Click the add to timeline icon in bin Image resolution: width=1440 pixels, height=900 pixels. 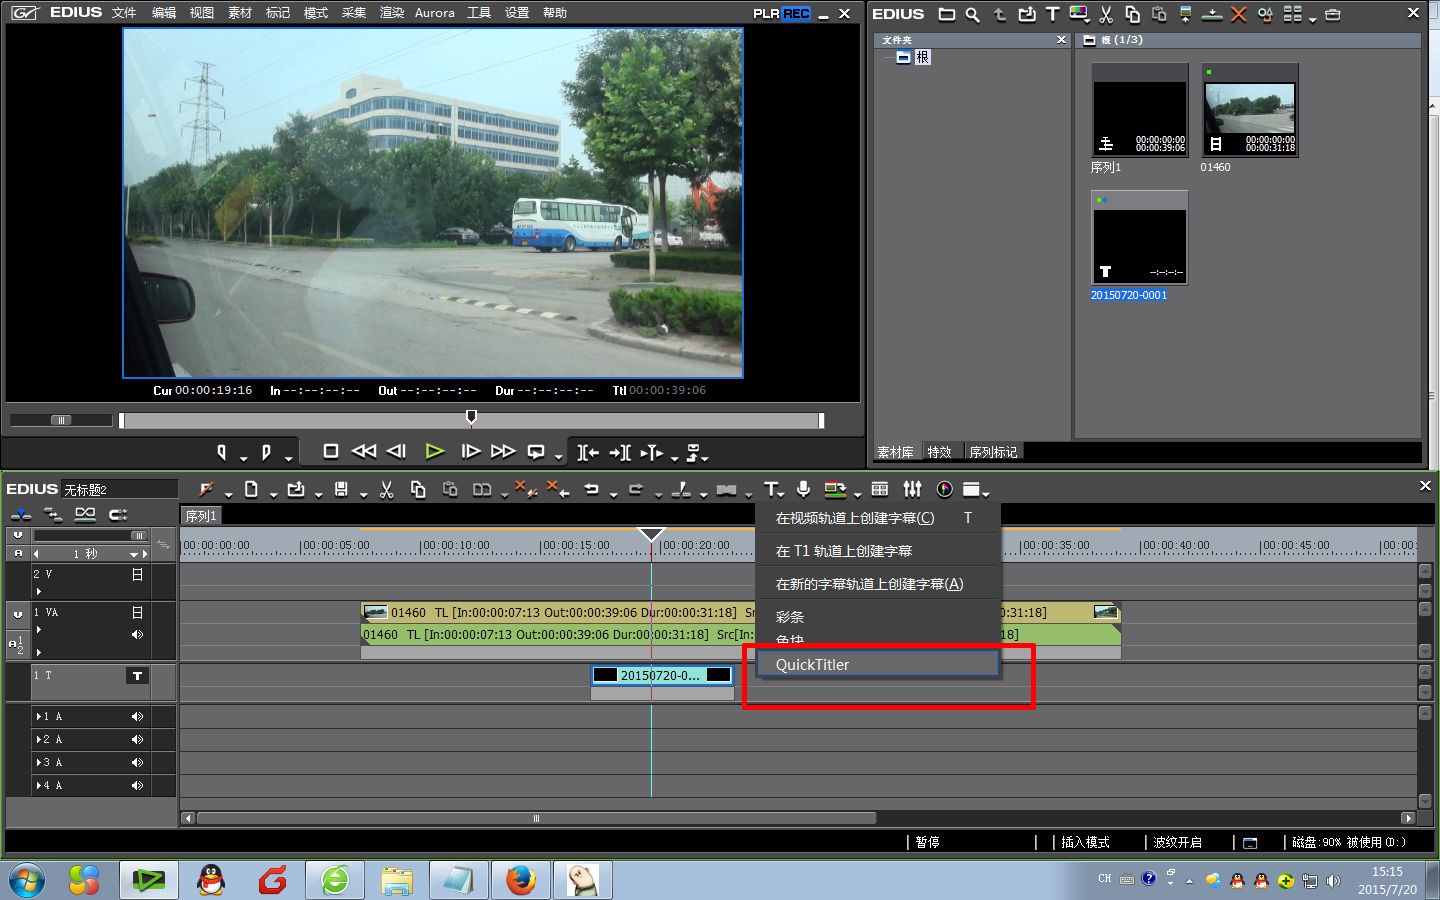point(1212,14)
